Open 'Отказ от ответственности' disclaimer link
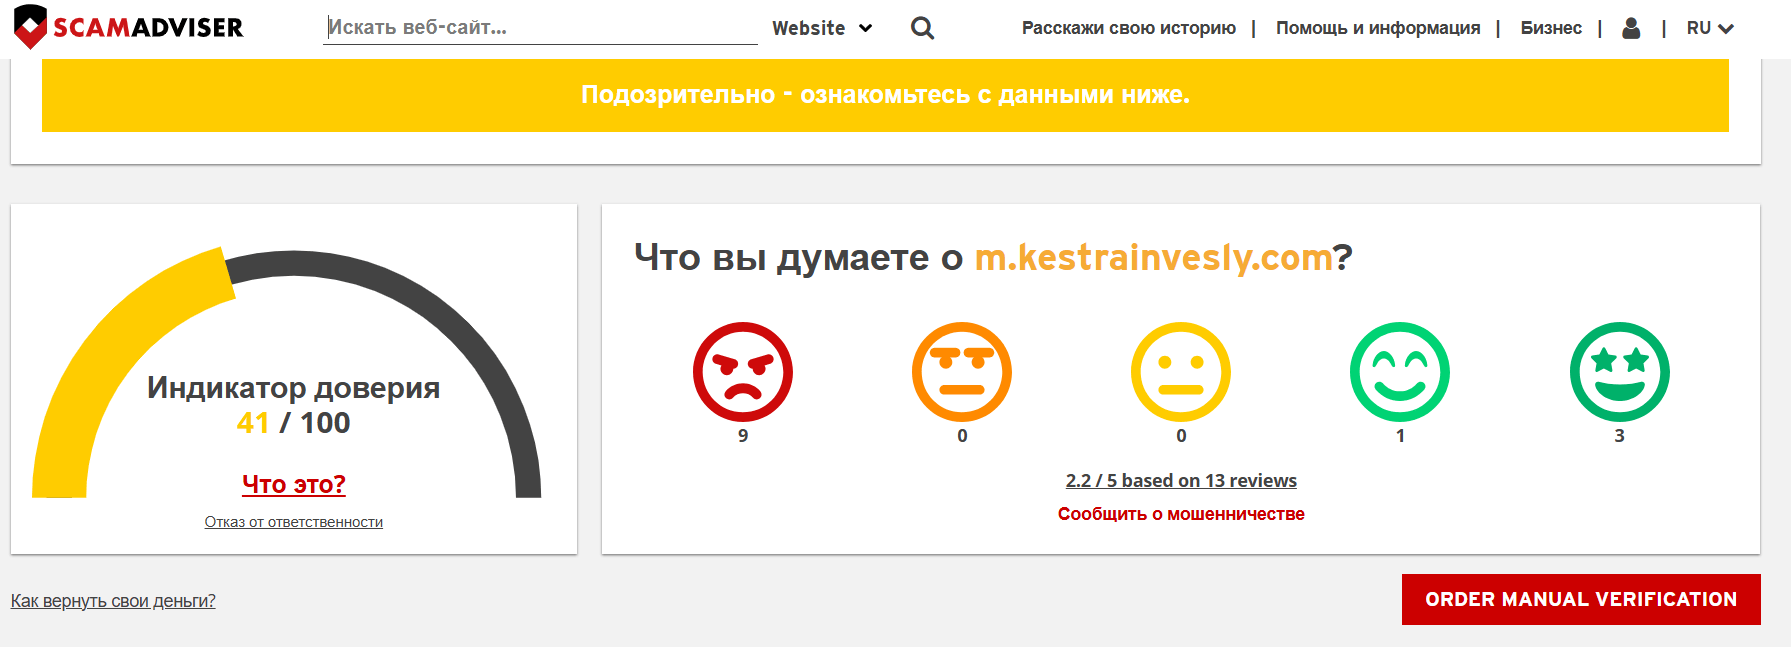The width and height of the screenshot is (1791, 647). (x=294, y=522)
